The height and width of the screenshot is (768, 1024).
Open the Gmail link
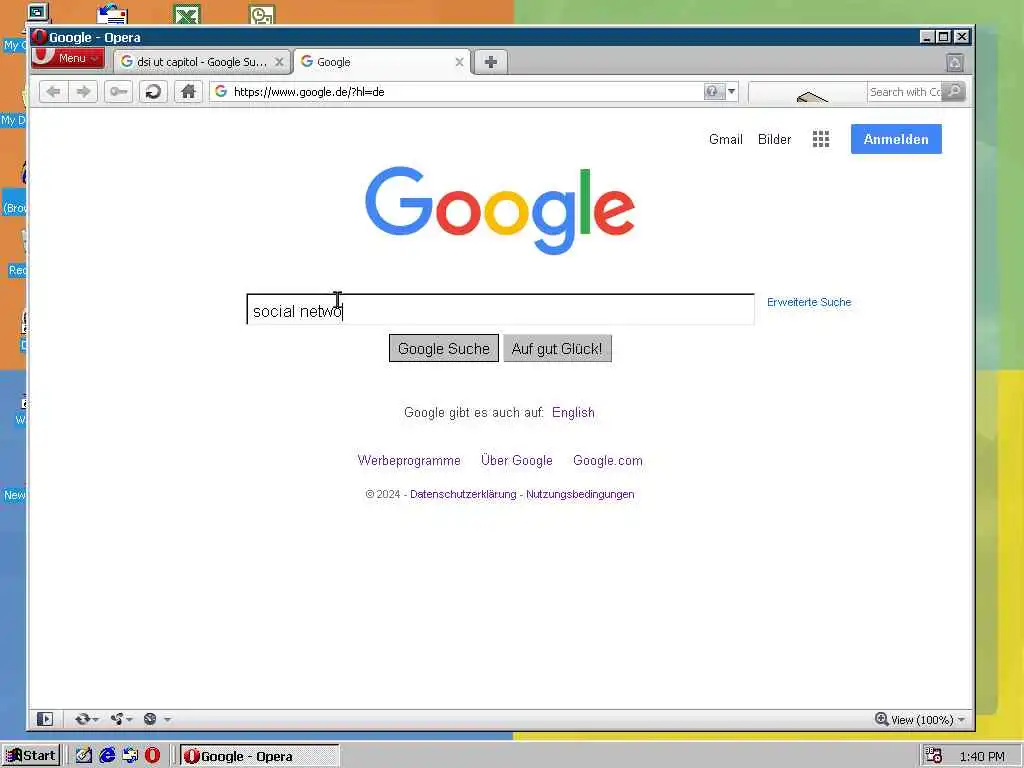tap(726, 139)
